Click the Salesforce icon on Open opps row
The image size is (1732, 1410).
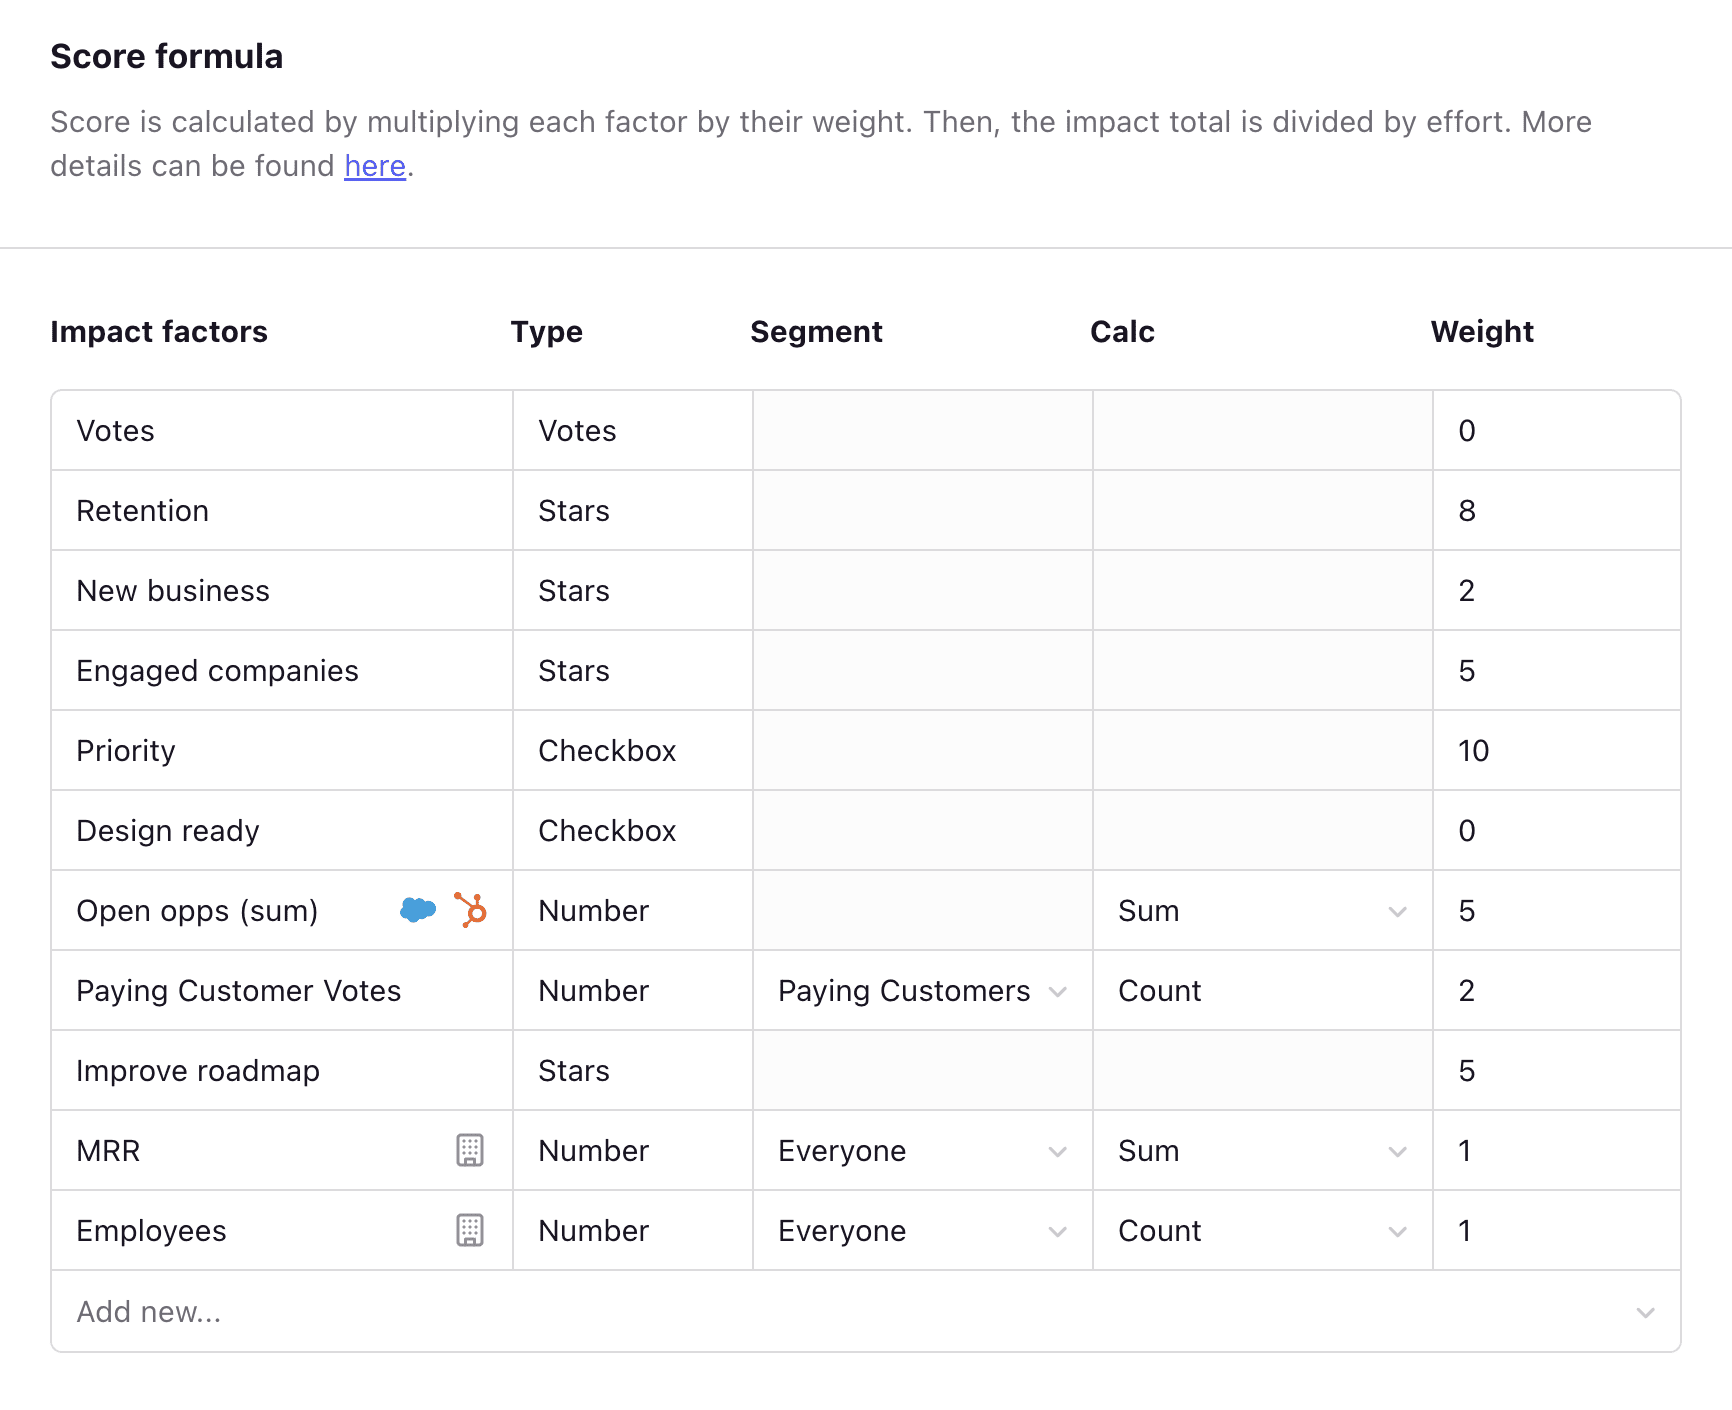pyautogui.click(x=418, y=910)
